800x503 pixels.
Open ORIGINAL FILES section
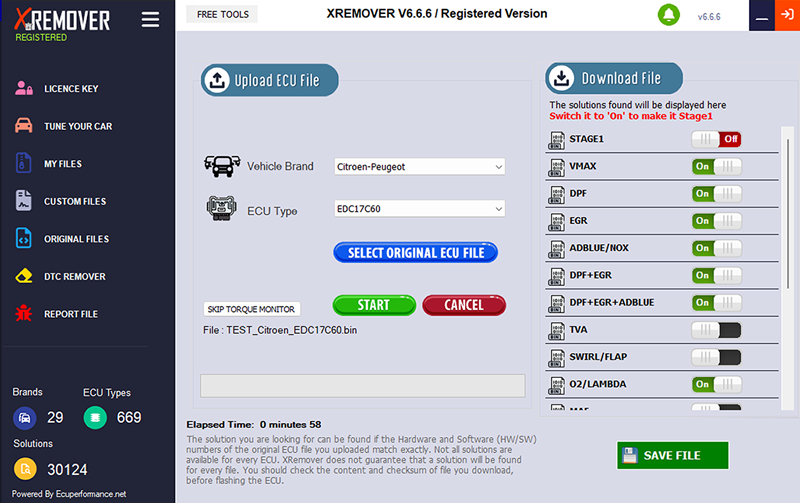point(77,239)
